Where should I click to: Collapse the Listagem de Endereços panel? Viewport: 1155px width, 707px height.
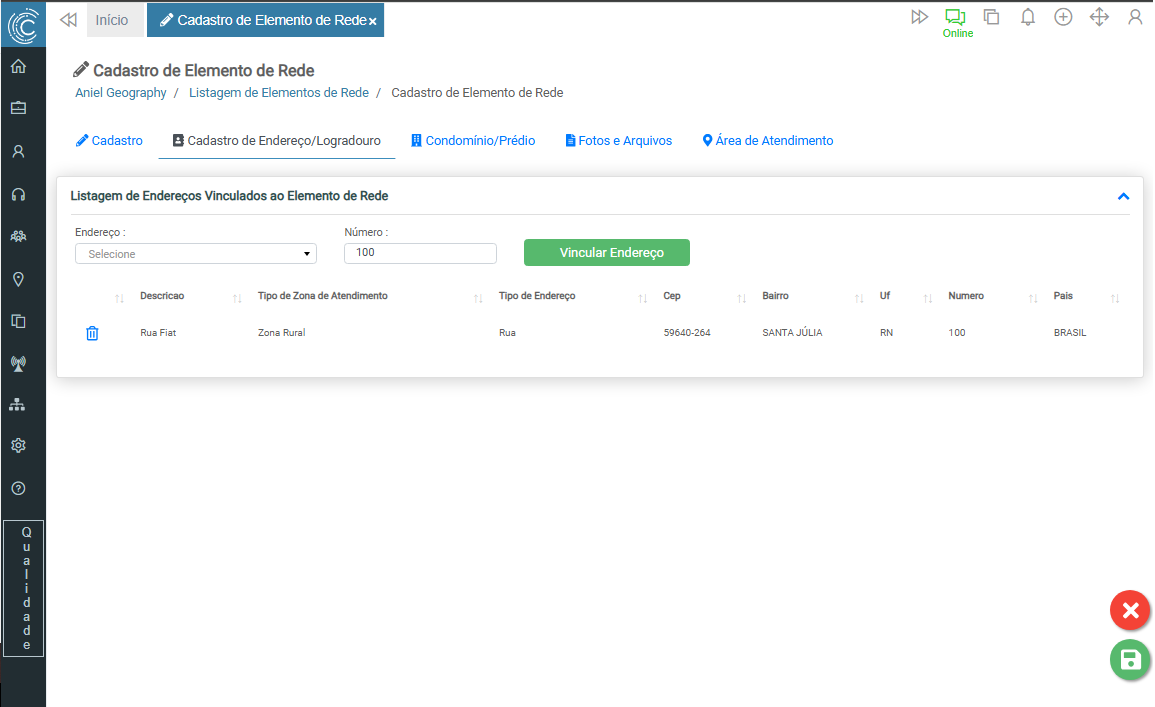(x=1123, y=197)
